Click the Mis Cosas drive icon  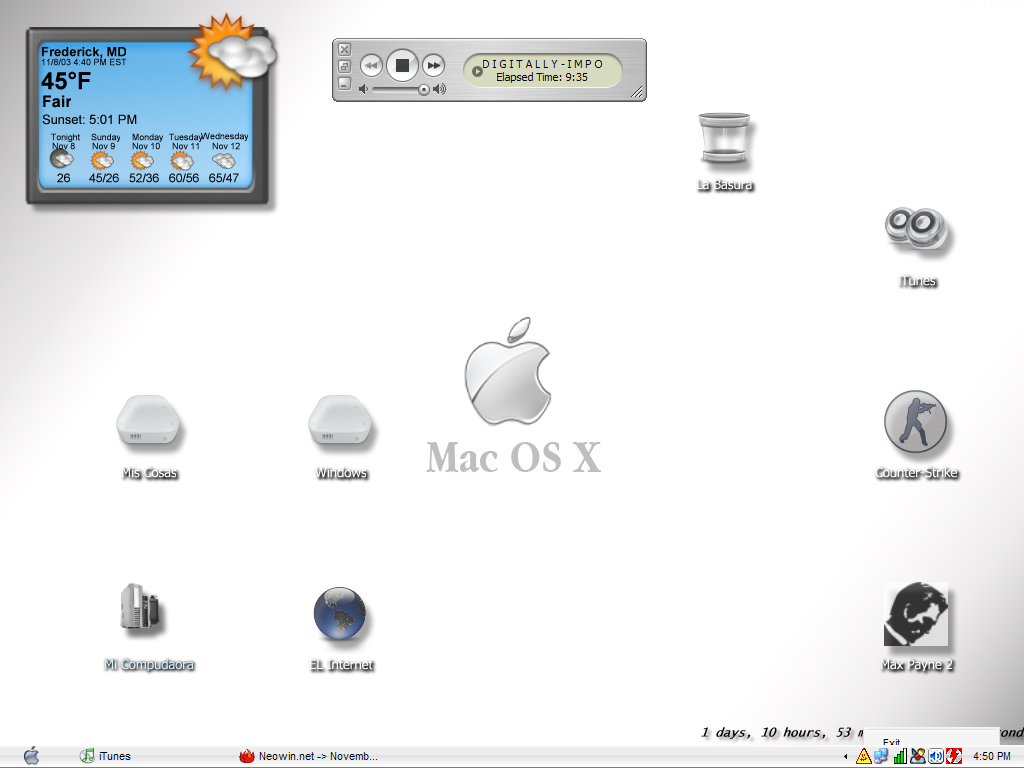[x=149, y=423]
